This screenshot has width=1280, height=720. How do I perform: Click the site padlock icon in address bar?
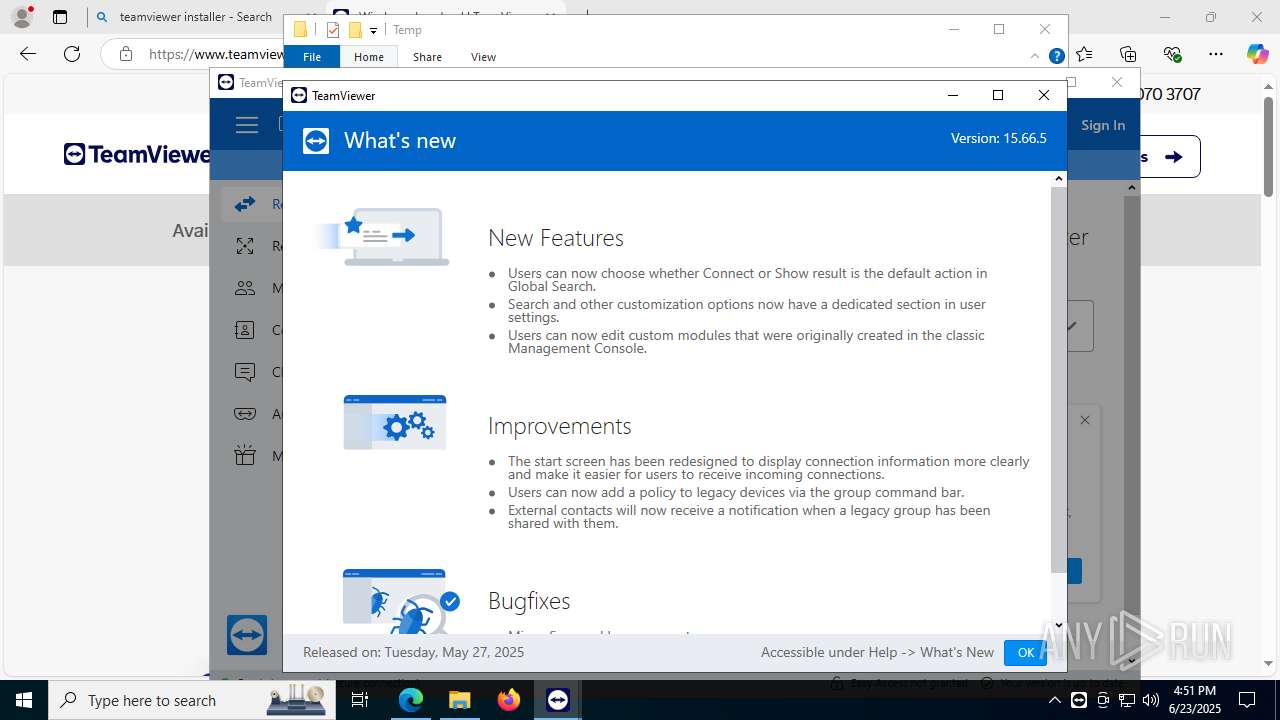point(126,54)
